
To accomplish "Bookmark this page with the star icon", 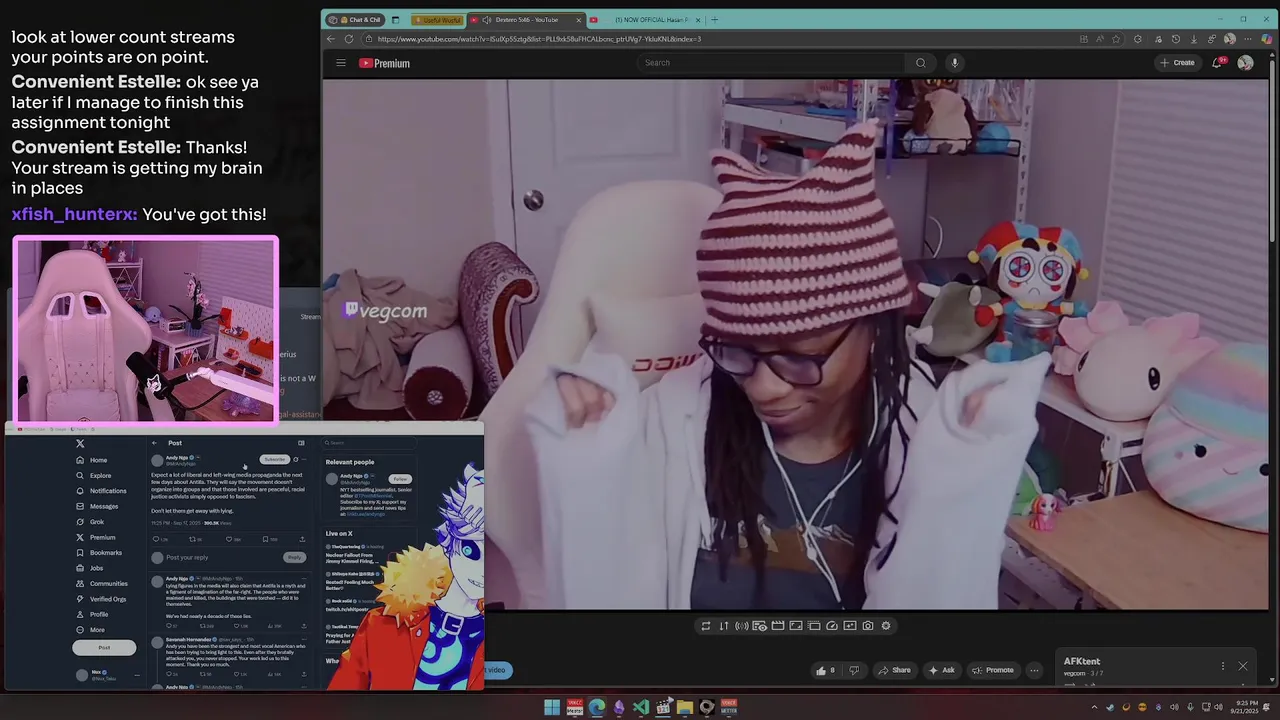I will pyautogui.click(x=1116, y=39).
